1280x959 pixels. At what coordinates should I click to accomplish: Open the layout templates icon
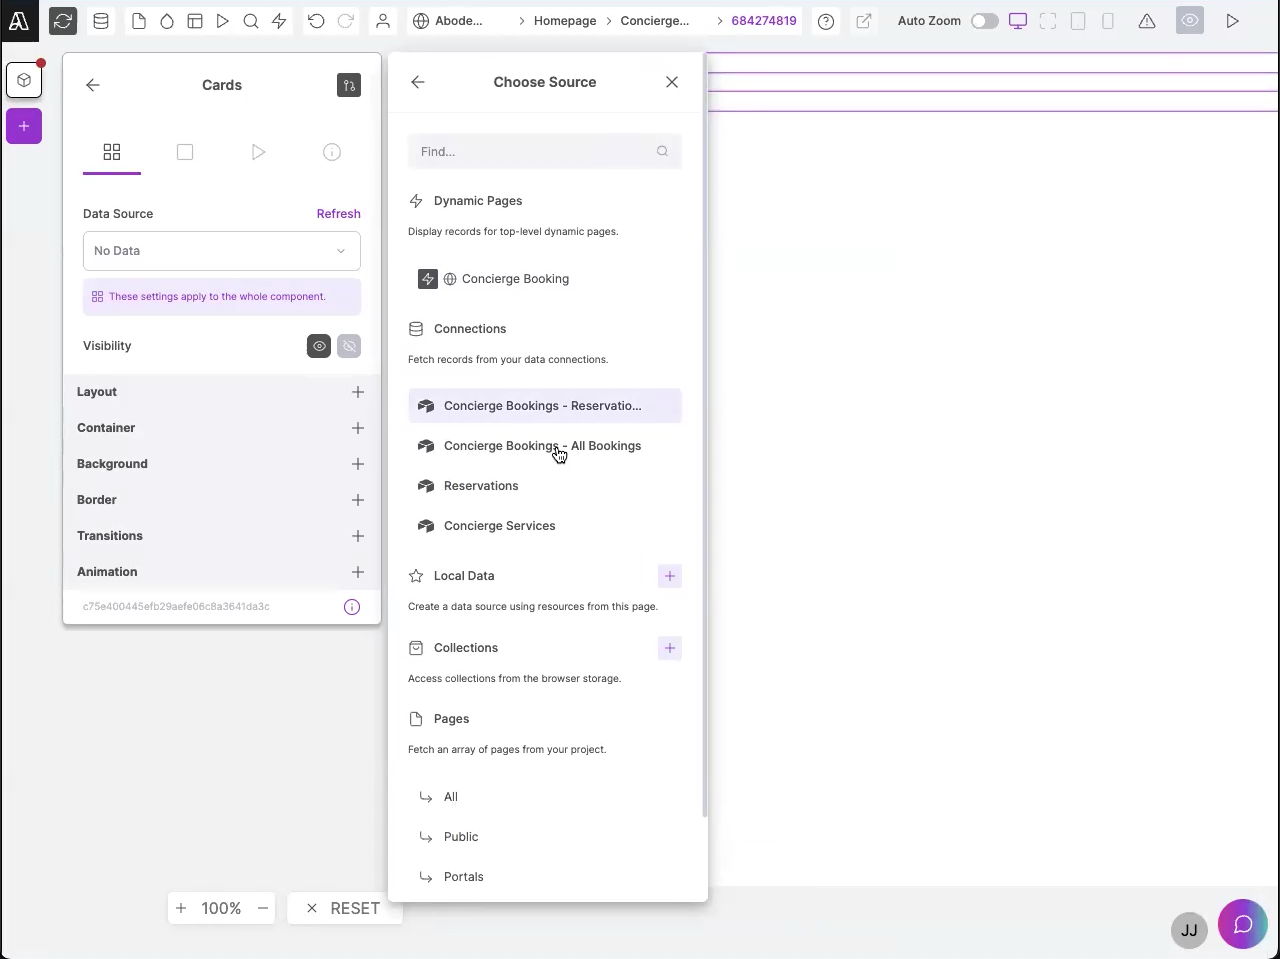[x=195, y=21]
